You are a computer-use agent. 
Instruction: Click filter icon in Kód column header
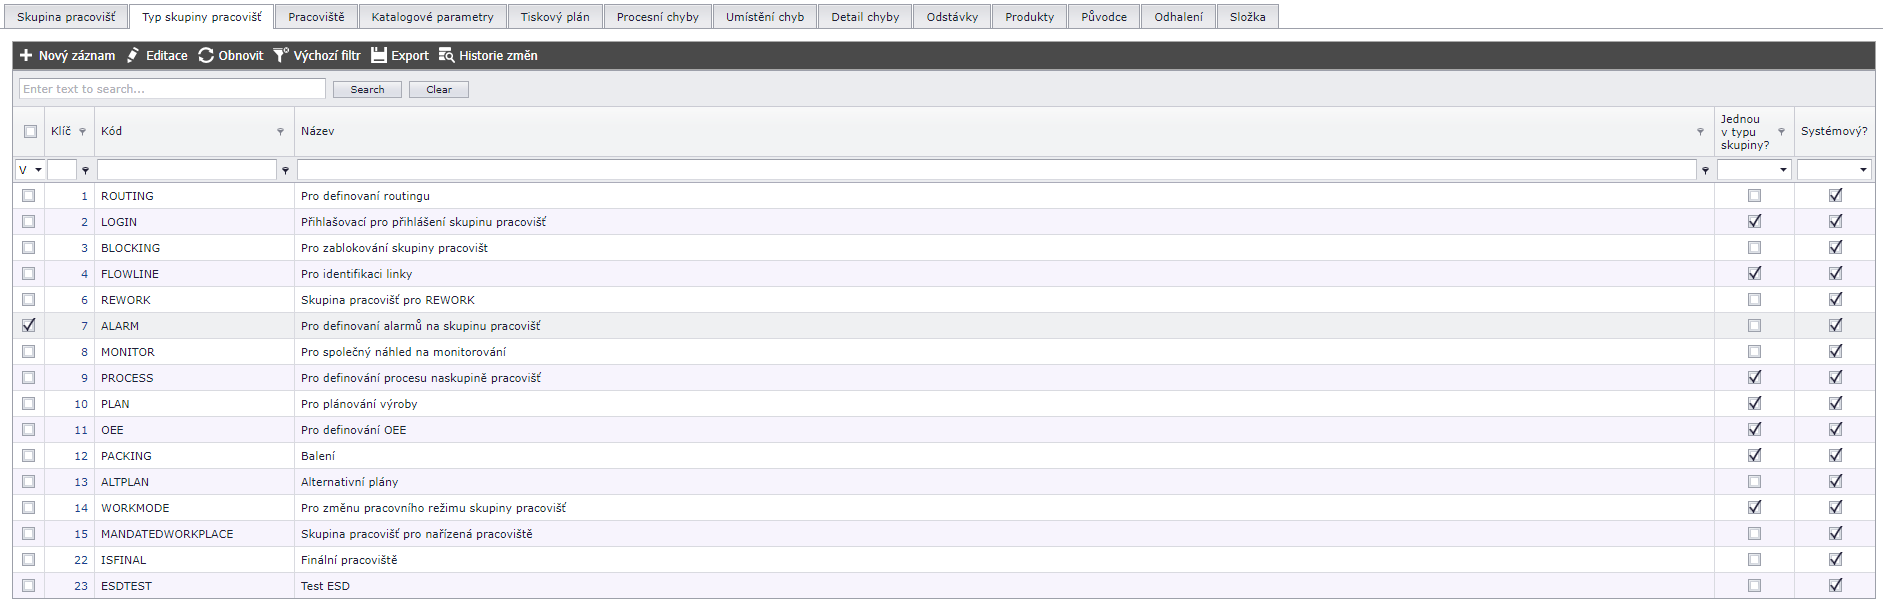pos(280,132)
